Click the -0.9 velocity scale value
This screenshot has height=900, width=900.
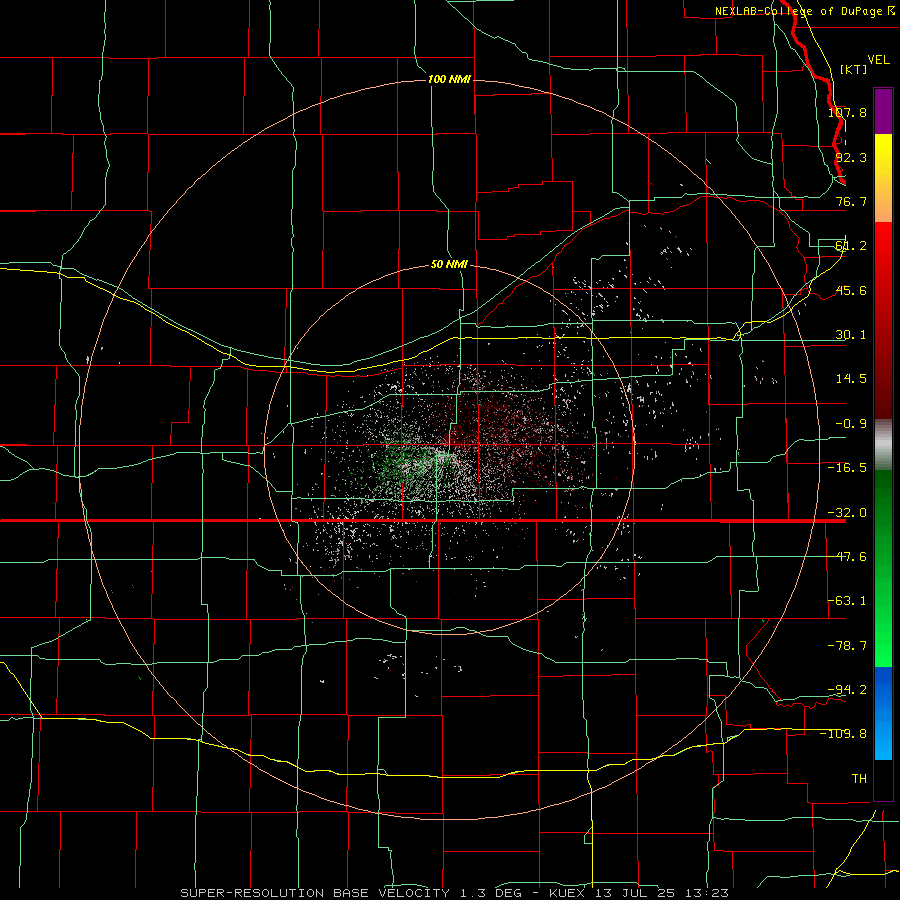point(851,423)
